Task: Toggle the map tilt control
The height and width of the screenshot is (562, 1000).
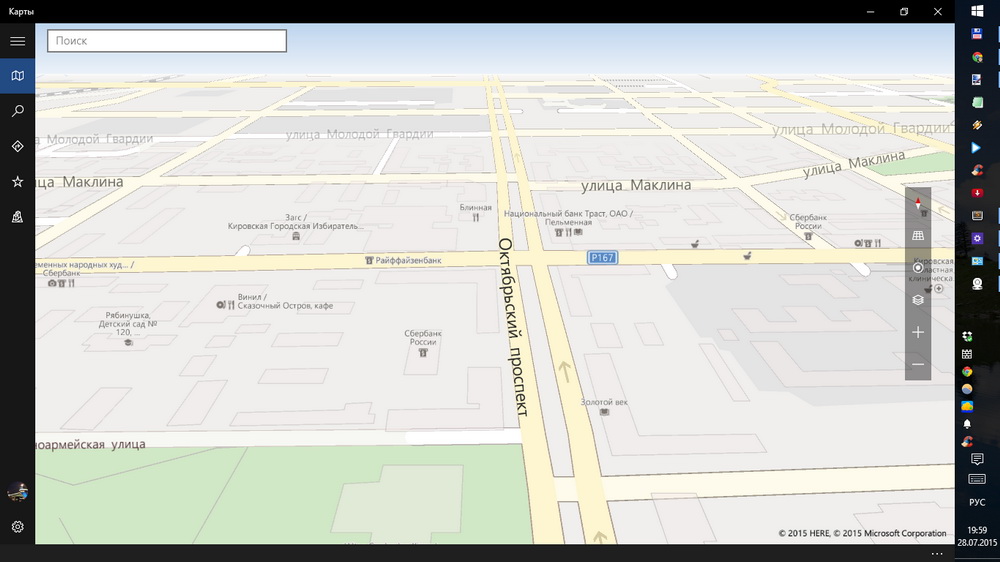Action: pyautogui.click(x=918, y=235)
